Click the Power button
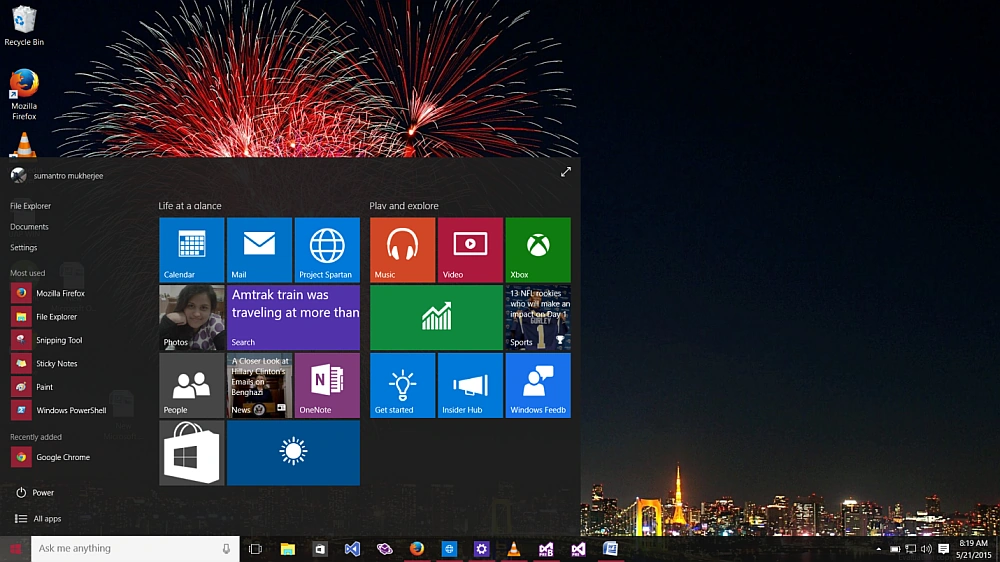 pos(35,492)
